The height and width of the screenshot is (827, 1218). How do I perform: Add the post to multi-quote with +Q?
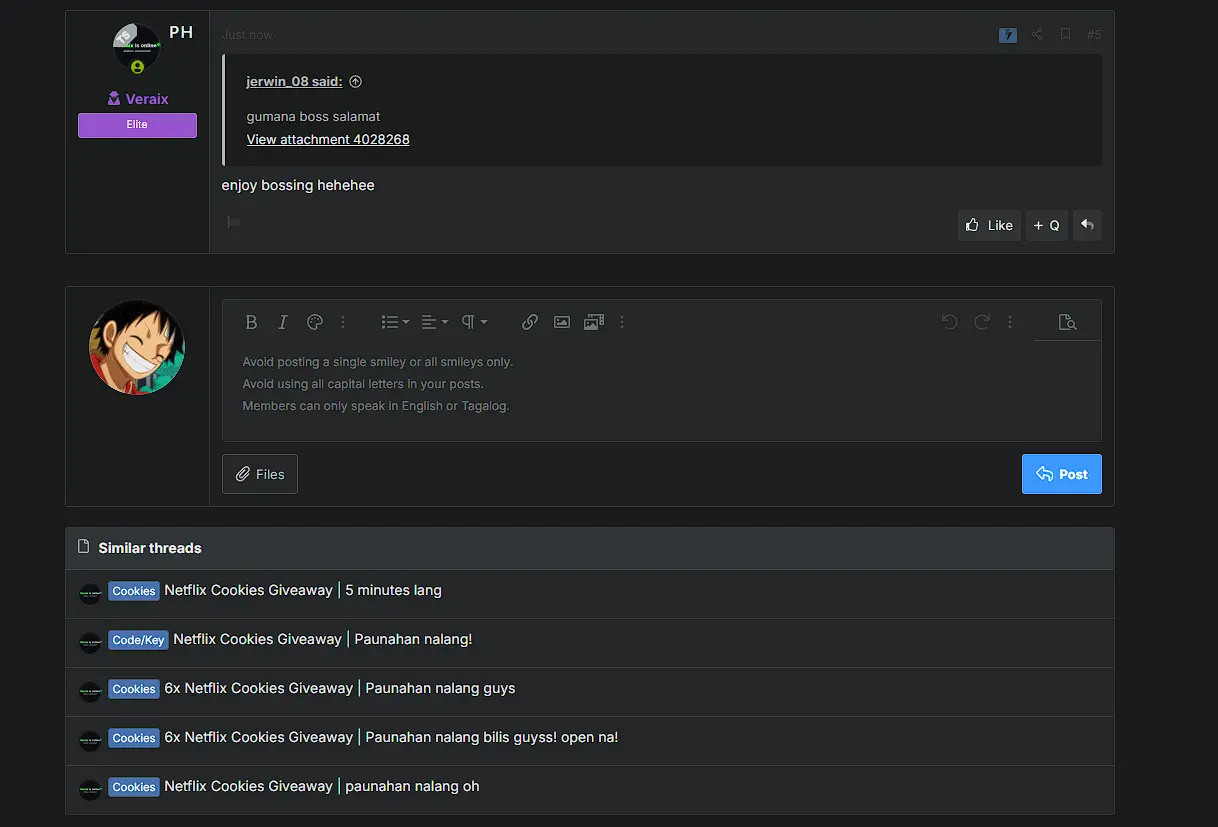point(1047,225)
